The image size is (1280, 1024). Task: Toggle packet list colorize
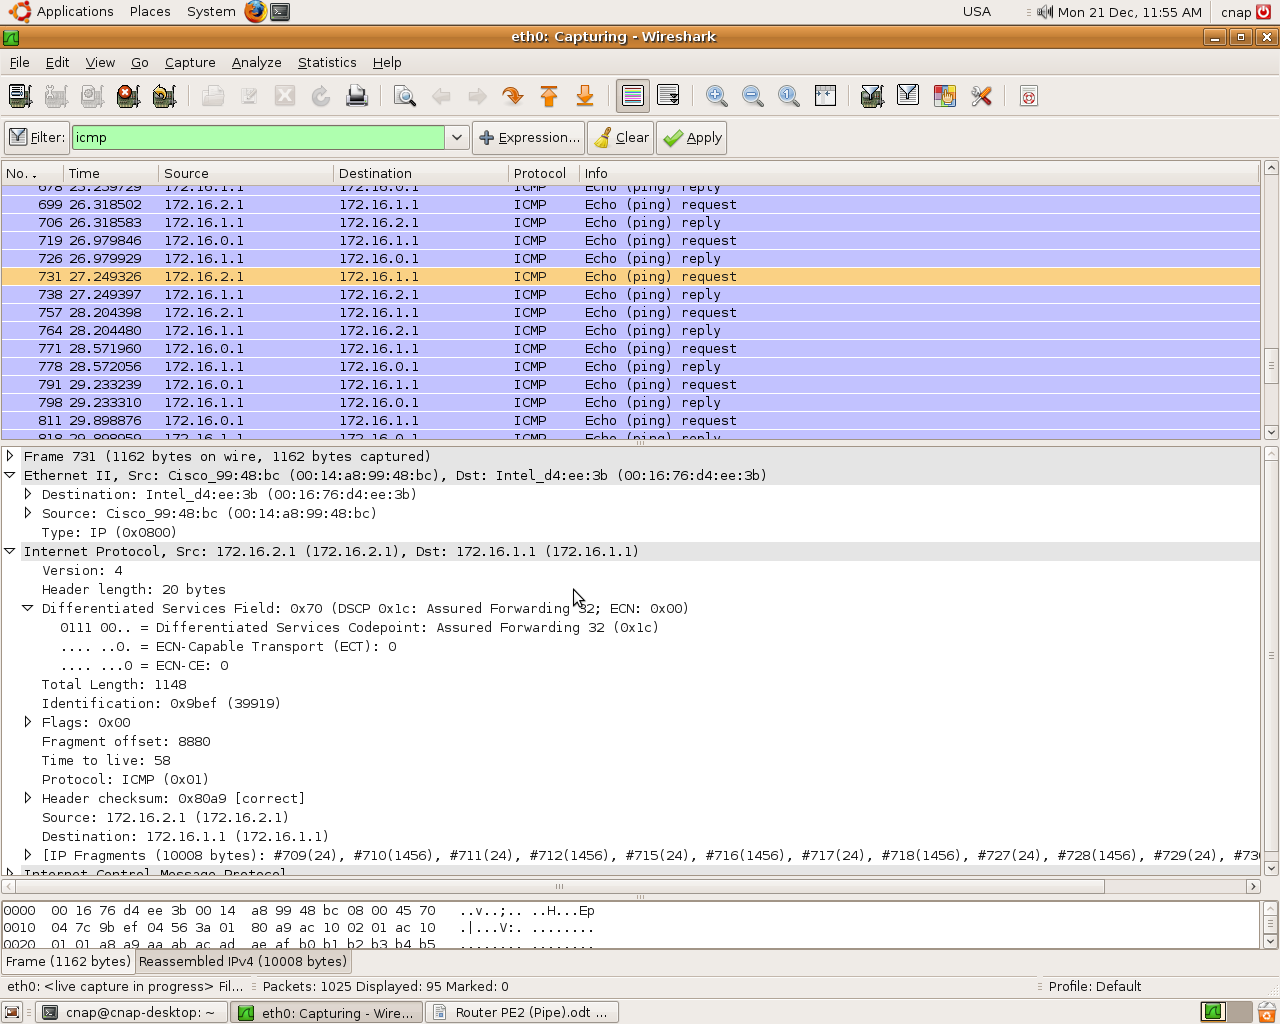[x=633, y=96]
